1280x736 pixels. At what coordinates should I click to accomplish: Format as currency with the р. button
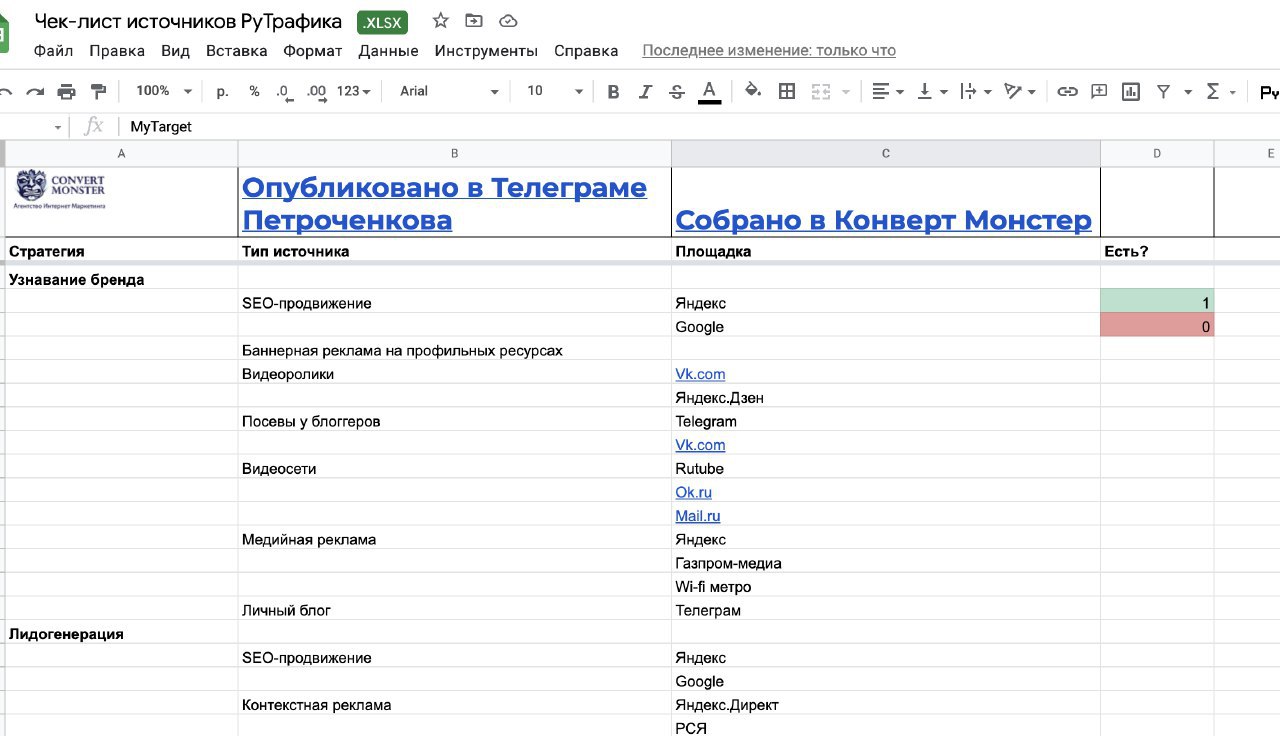[x=222, y=91]
